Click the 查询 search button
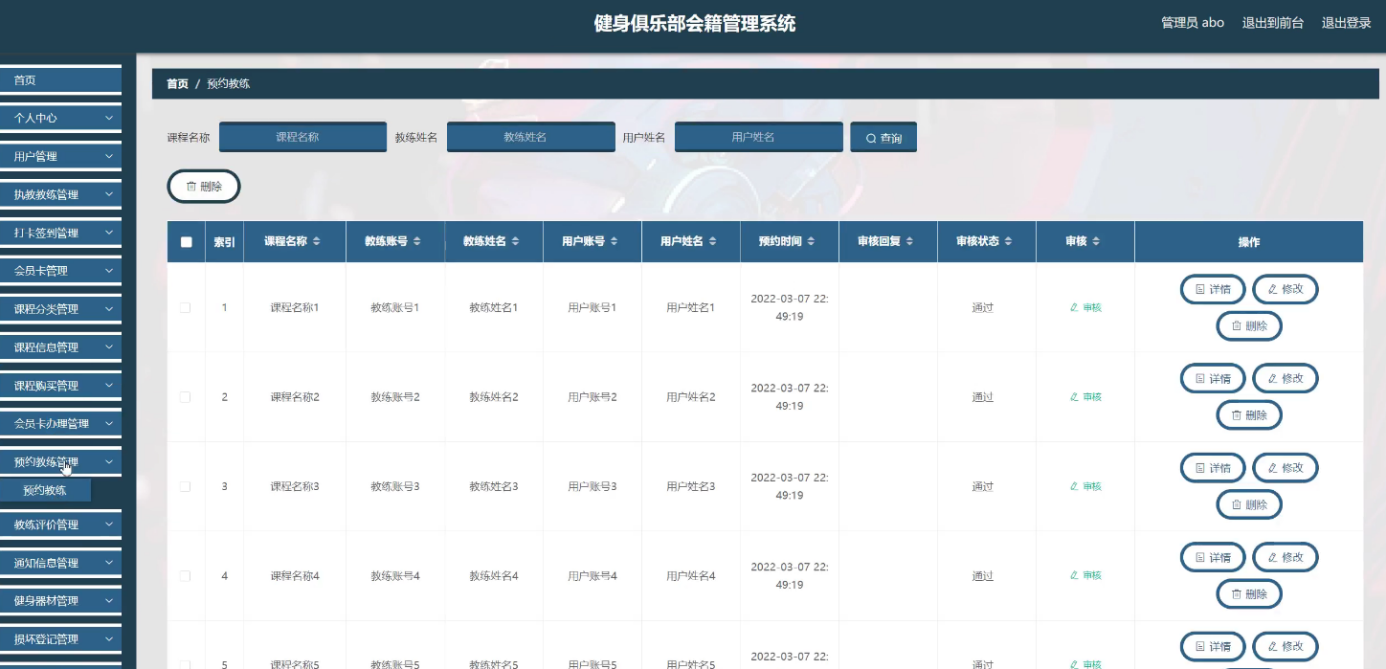This screenshot has width=1386, height=669. point(884,138)
